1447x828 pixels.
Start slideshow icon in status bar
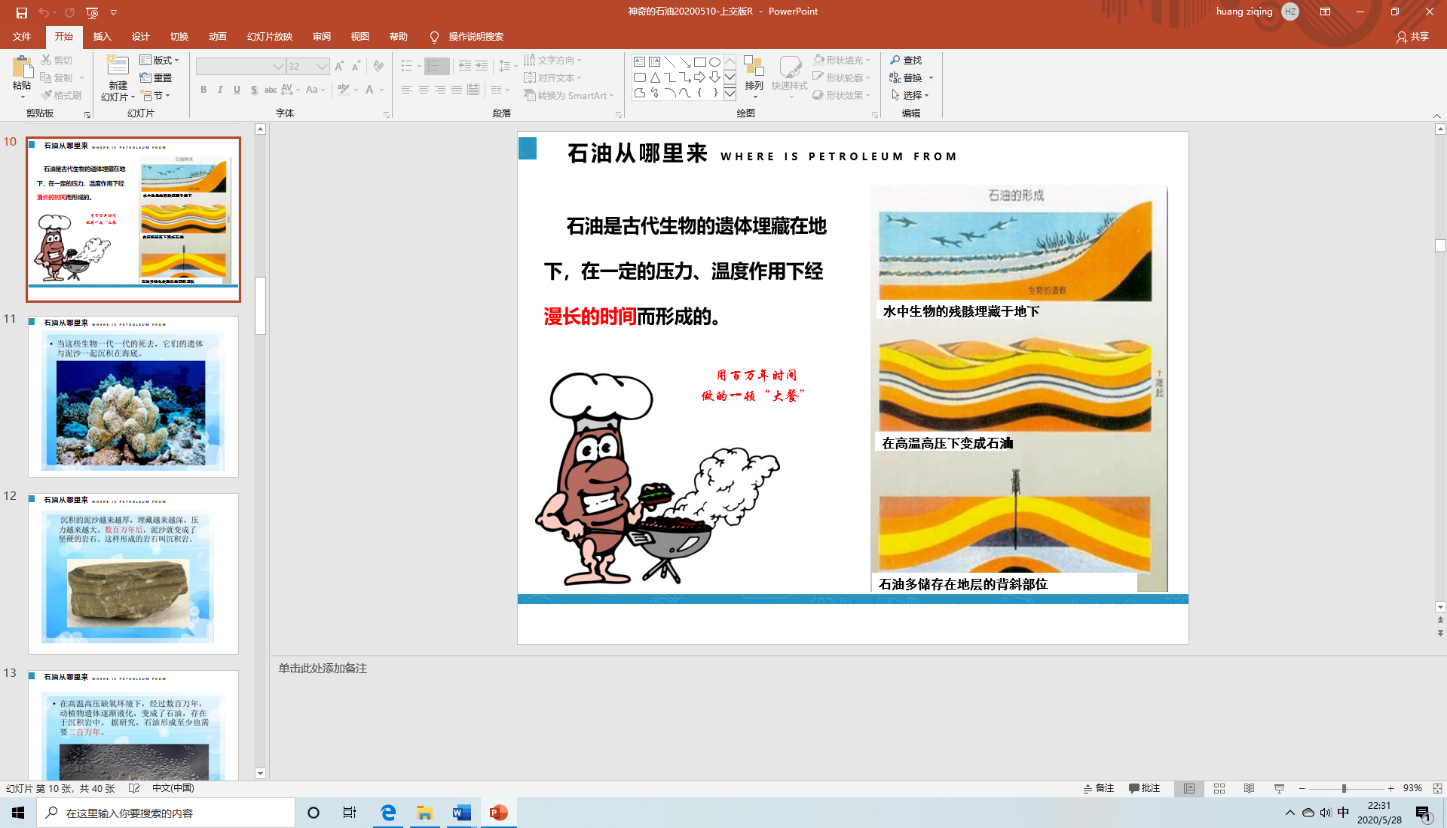coord(1279,788)
